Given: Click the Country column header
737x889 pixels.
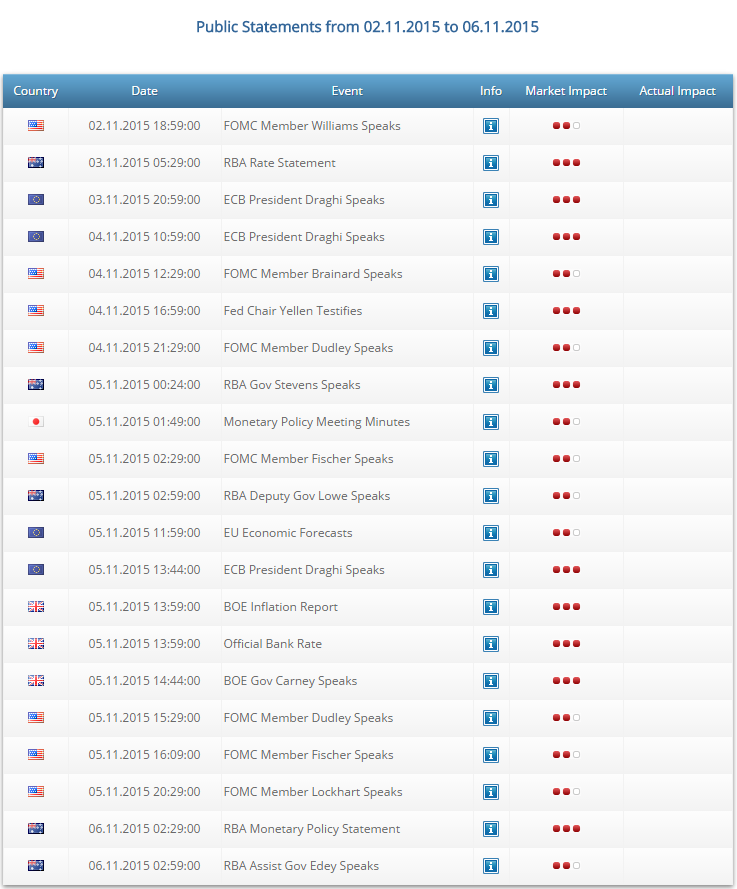Looking at the screenshot, I should coord(36,91).
